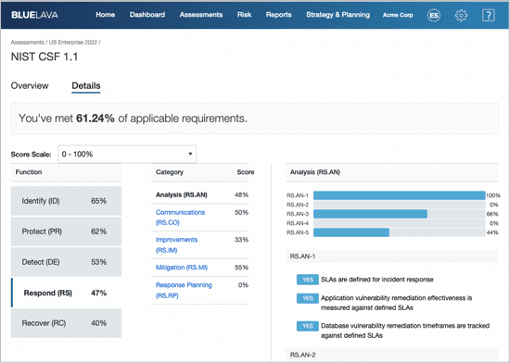Select the Respond (RS) function row
510x363 pixels.
(x=66, y=293)
